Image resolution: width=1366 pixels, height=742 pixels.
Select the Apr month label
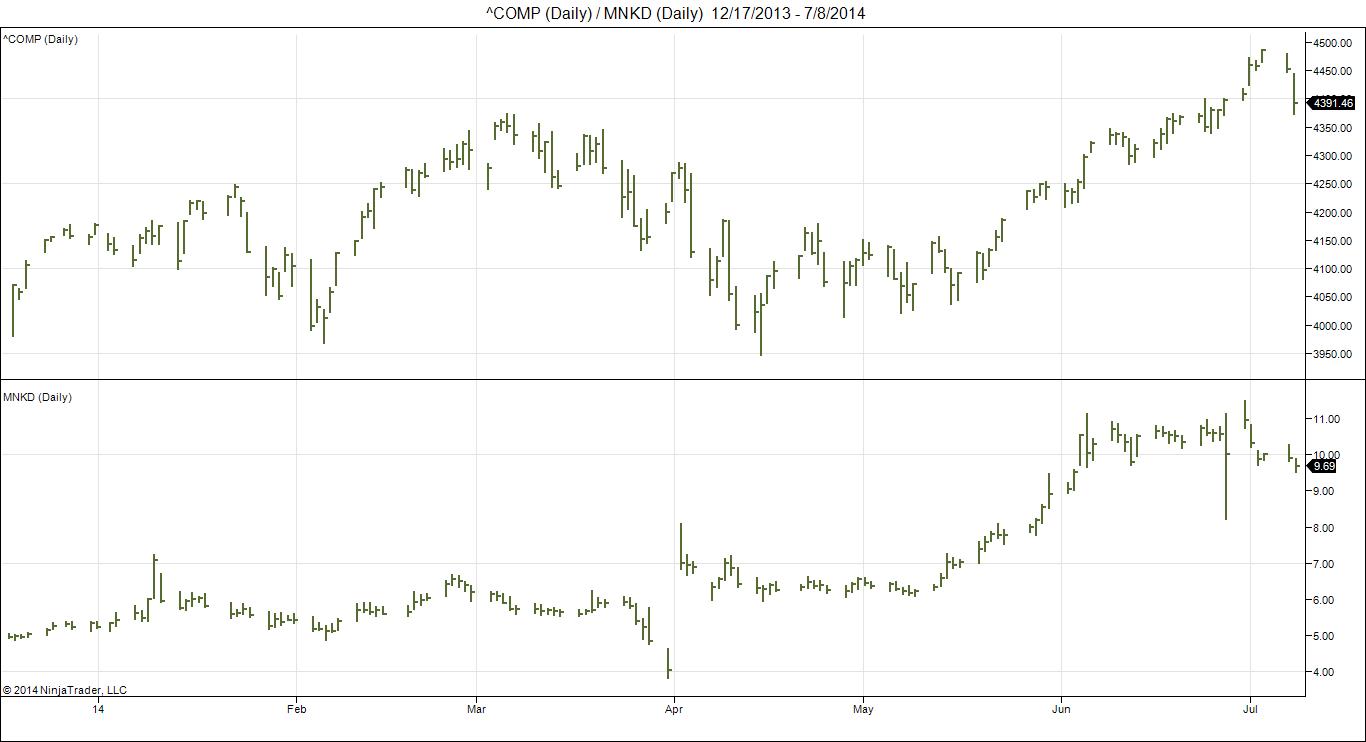click(x=674, y=710)
